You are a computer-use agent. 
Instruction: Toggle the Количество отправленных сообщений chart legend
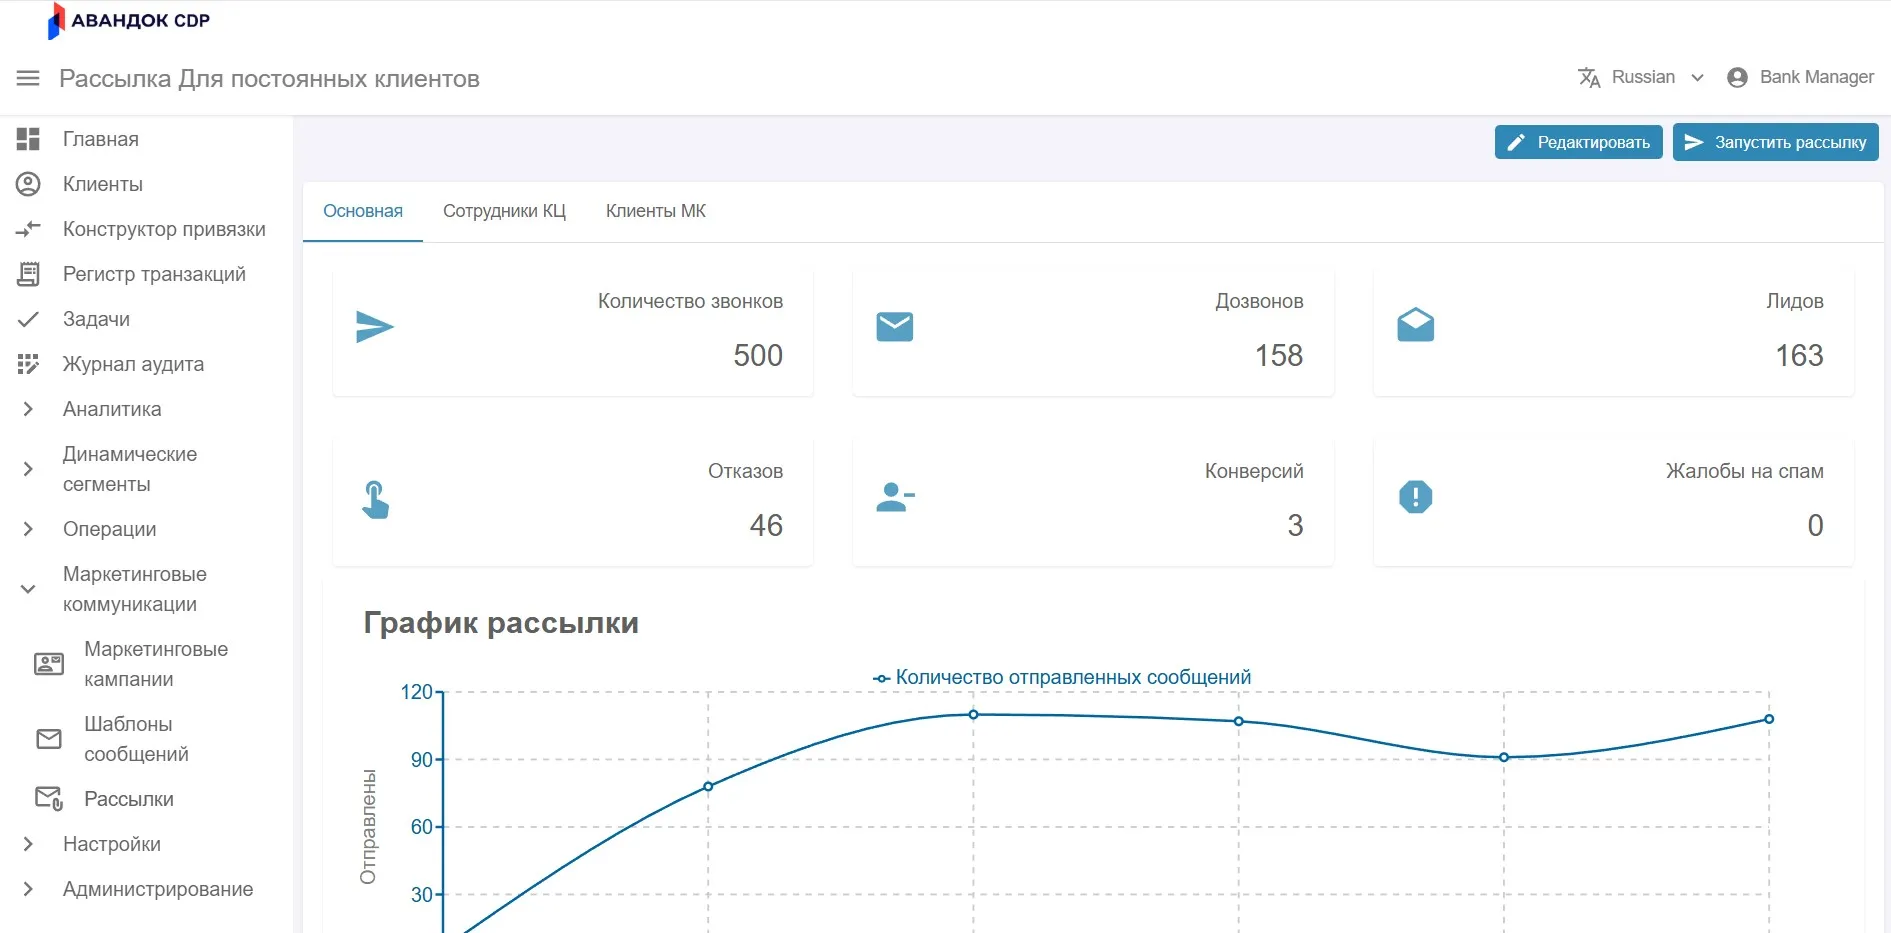click(1062, 677)
